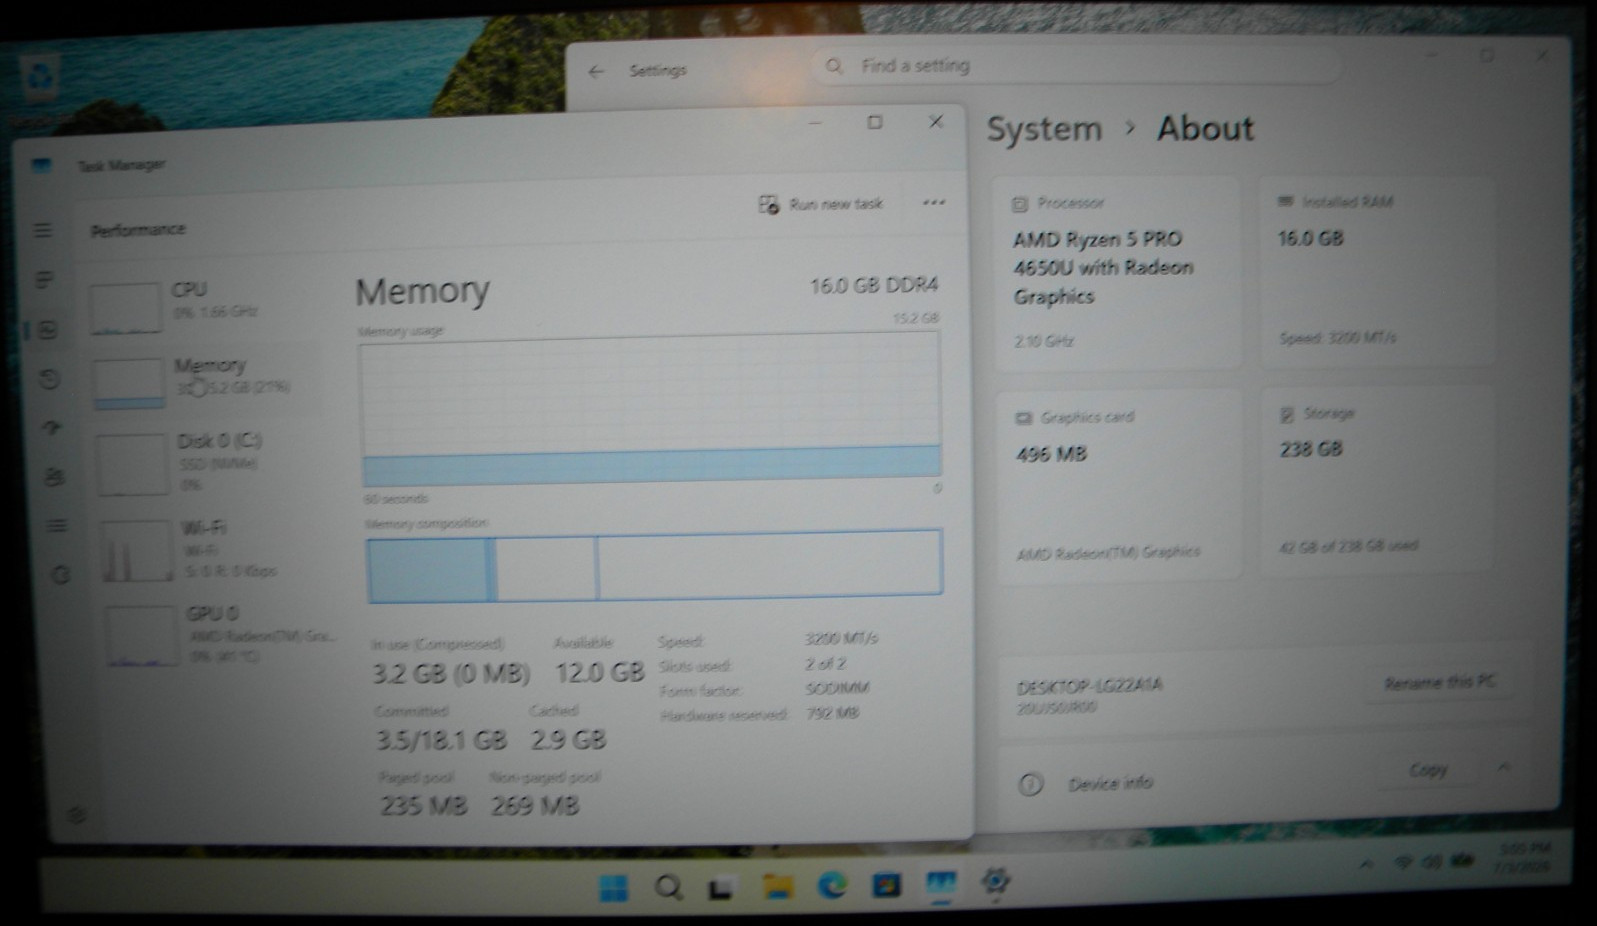This screenshot has height=926, width=1597.
Task: Click the Task Manager title bar app icon
Action: click(x=41, y=166)
